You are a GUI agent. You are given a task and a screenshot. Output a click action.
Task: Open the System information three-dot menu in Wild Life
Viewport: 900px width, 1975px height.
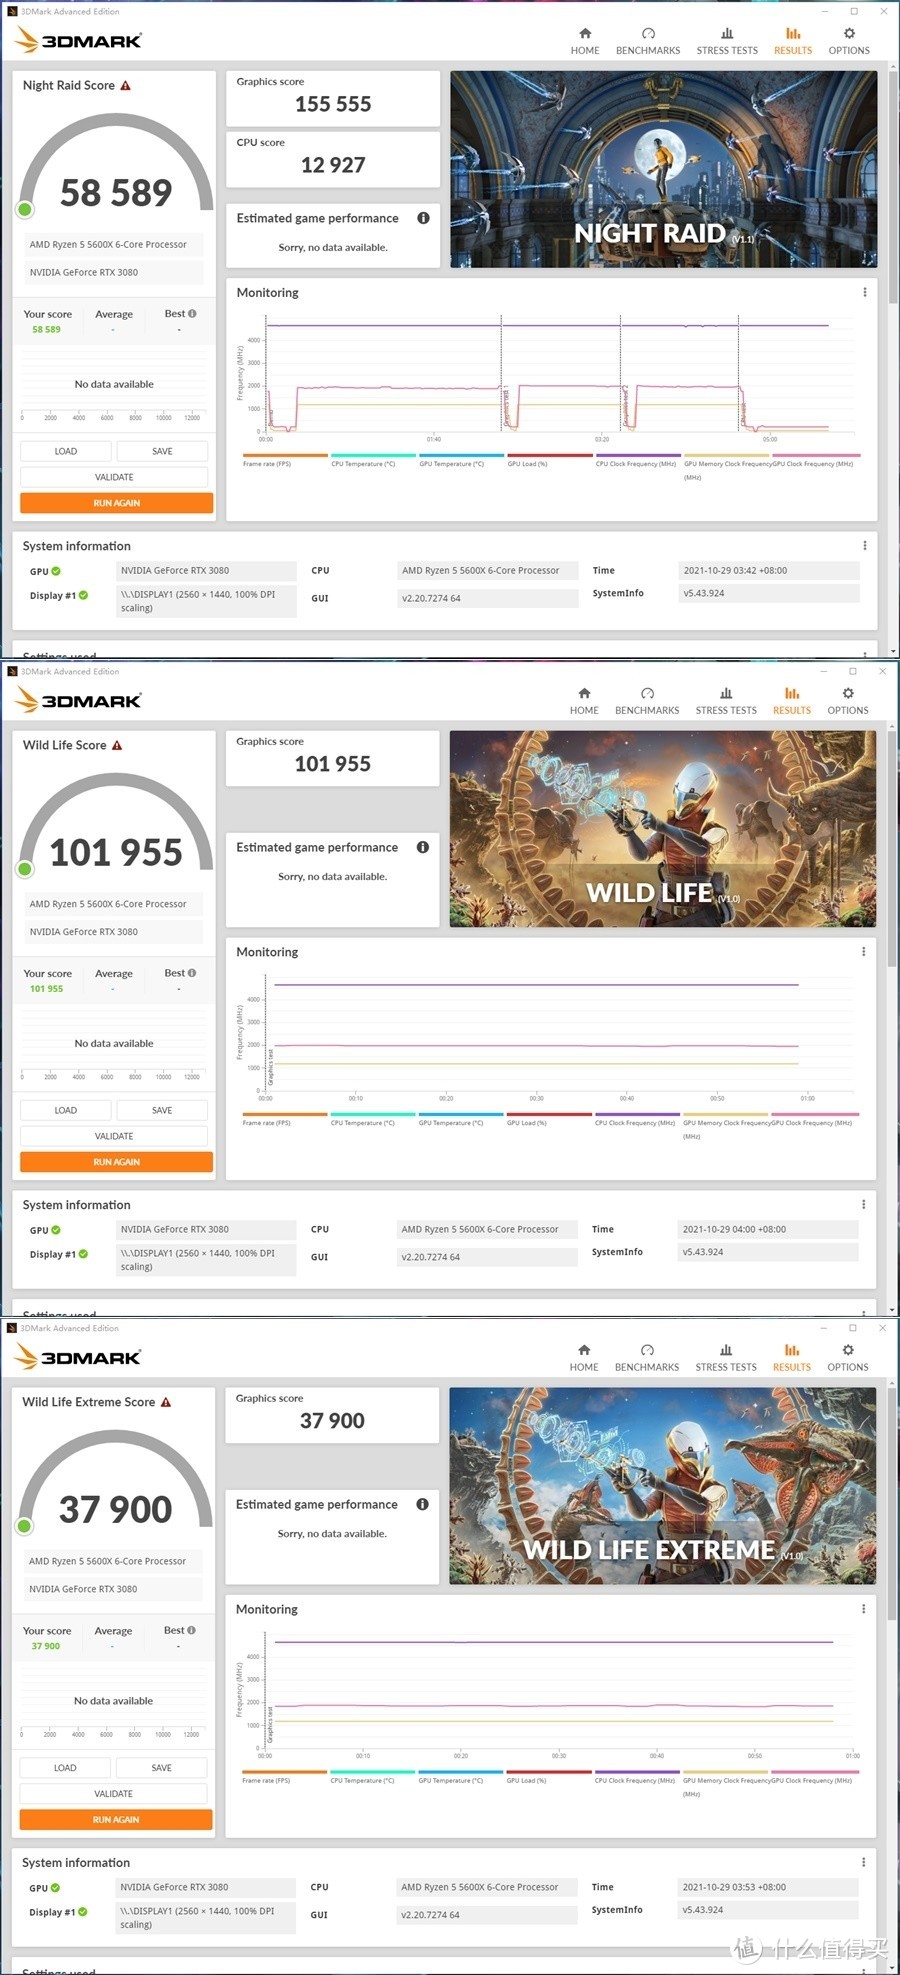pos(863,1205)
